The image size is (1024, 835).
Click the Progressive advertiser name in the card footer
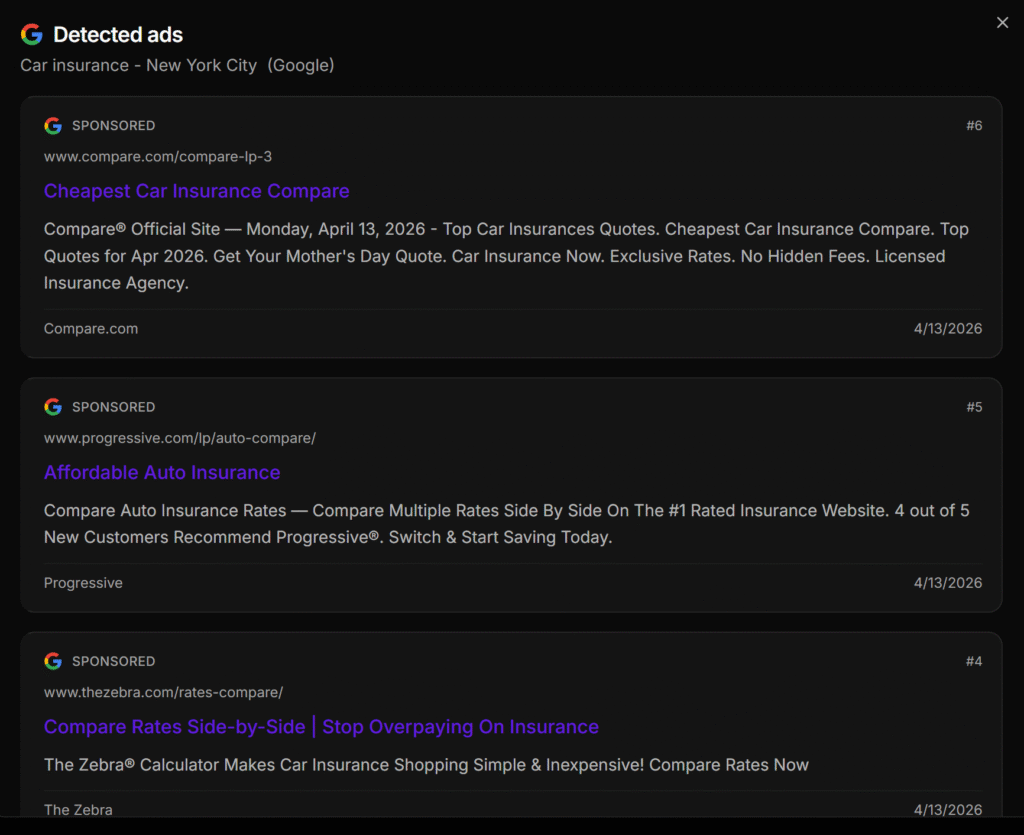pos(83,583)
